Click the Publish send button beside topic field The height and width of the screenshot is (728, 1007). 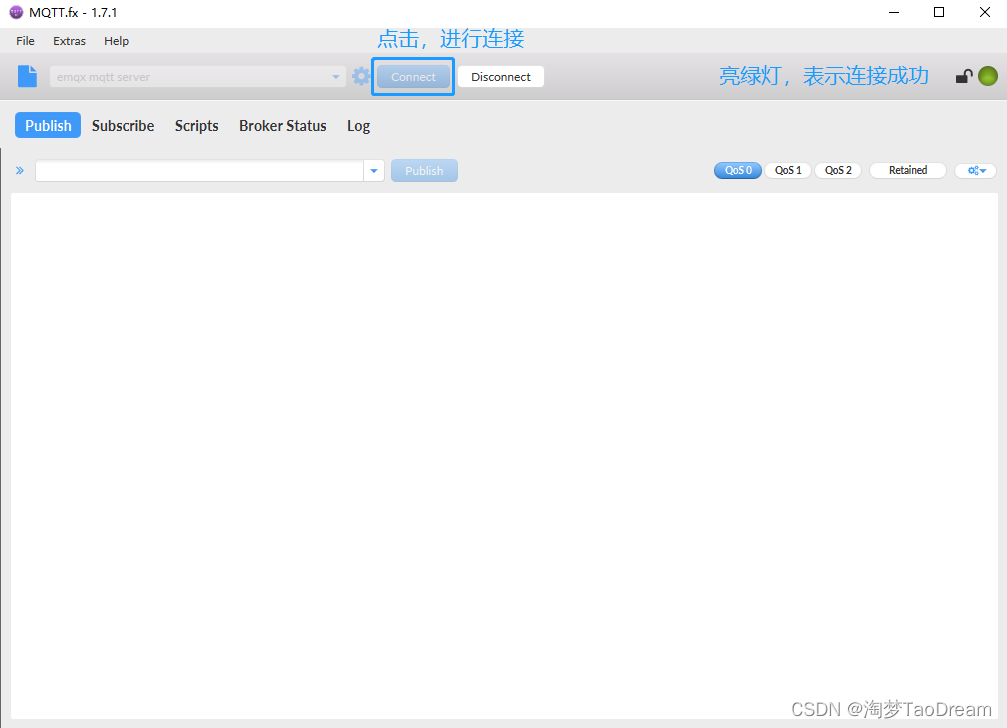[424, 171]
